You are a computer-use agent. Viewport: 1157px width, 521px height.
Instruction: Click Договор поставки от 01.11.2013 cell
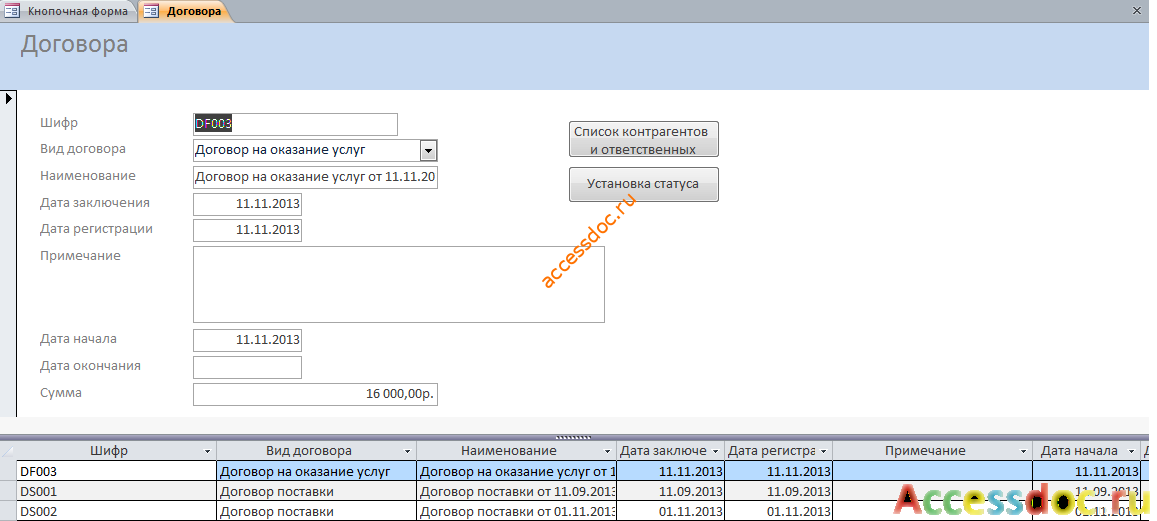[517, 511]
